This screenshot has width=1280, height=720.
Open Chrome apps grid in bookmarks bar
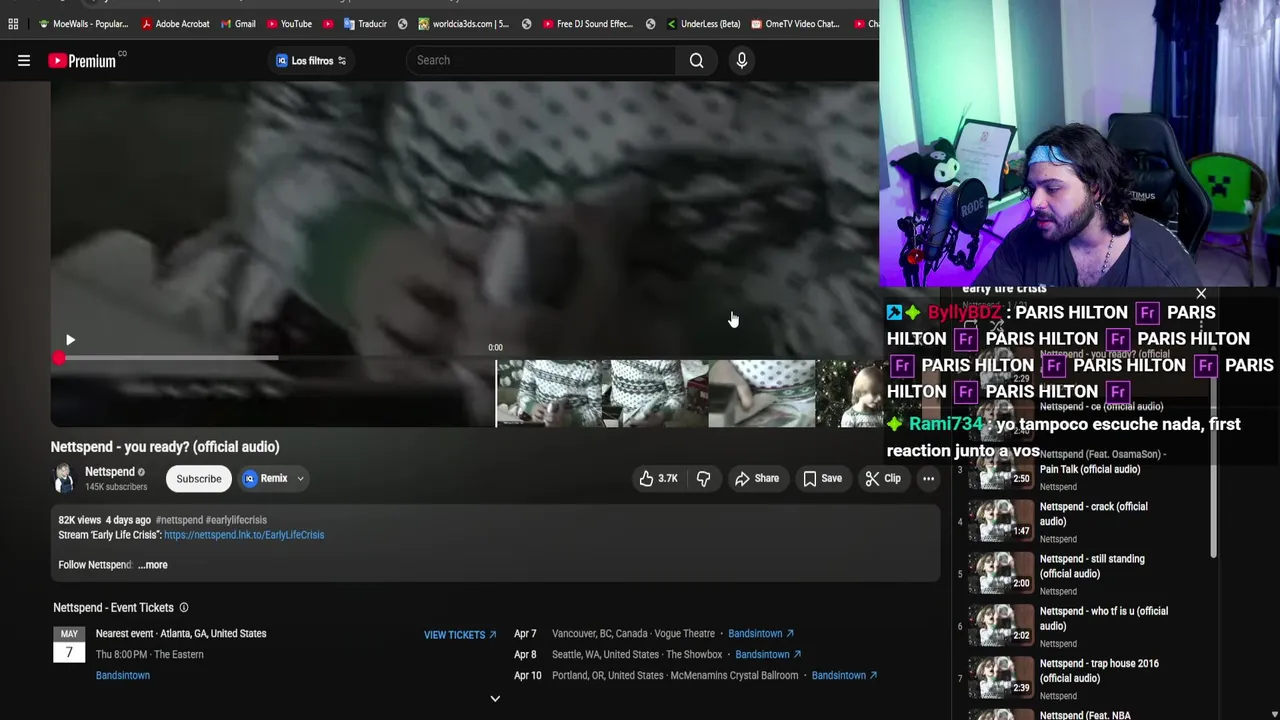coord(13,24)
